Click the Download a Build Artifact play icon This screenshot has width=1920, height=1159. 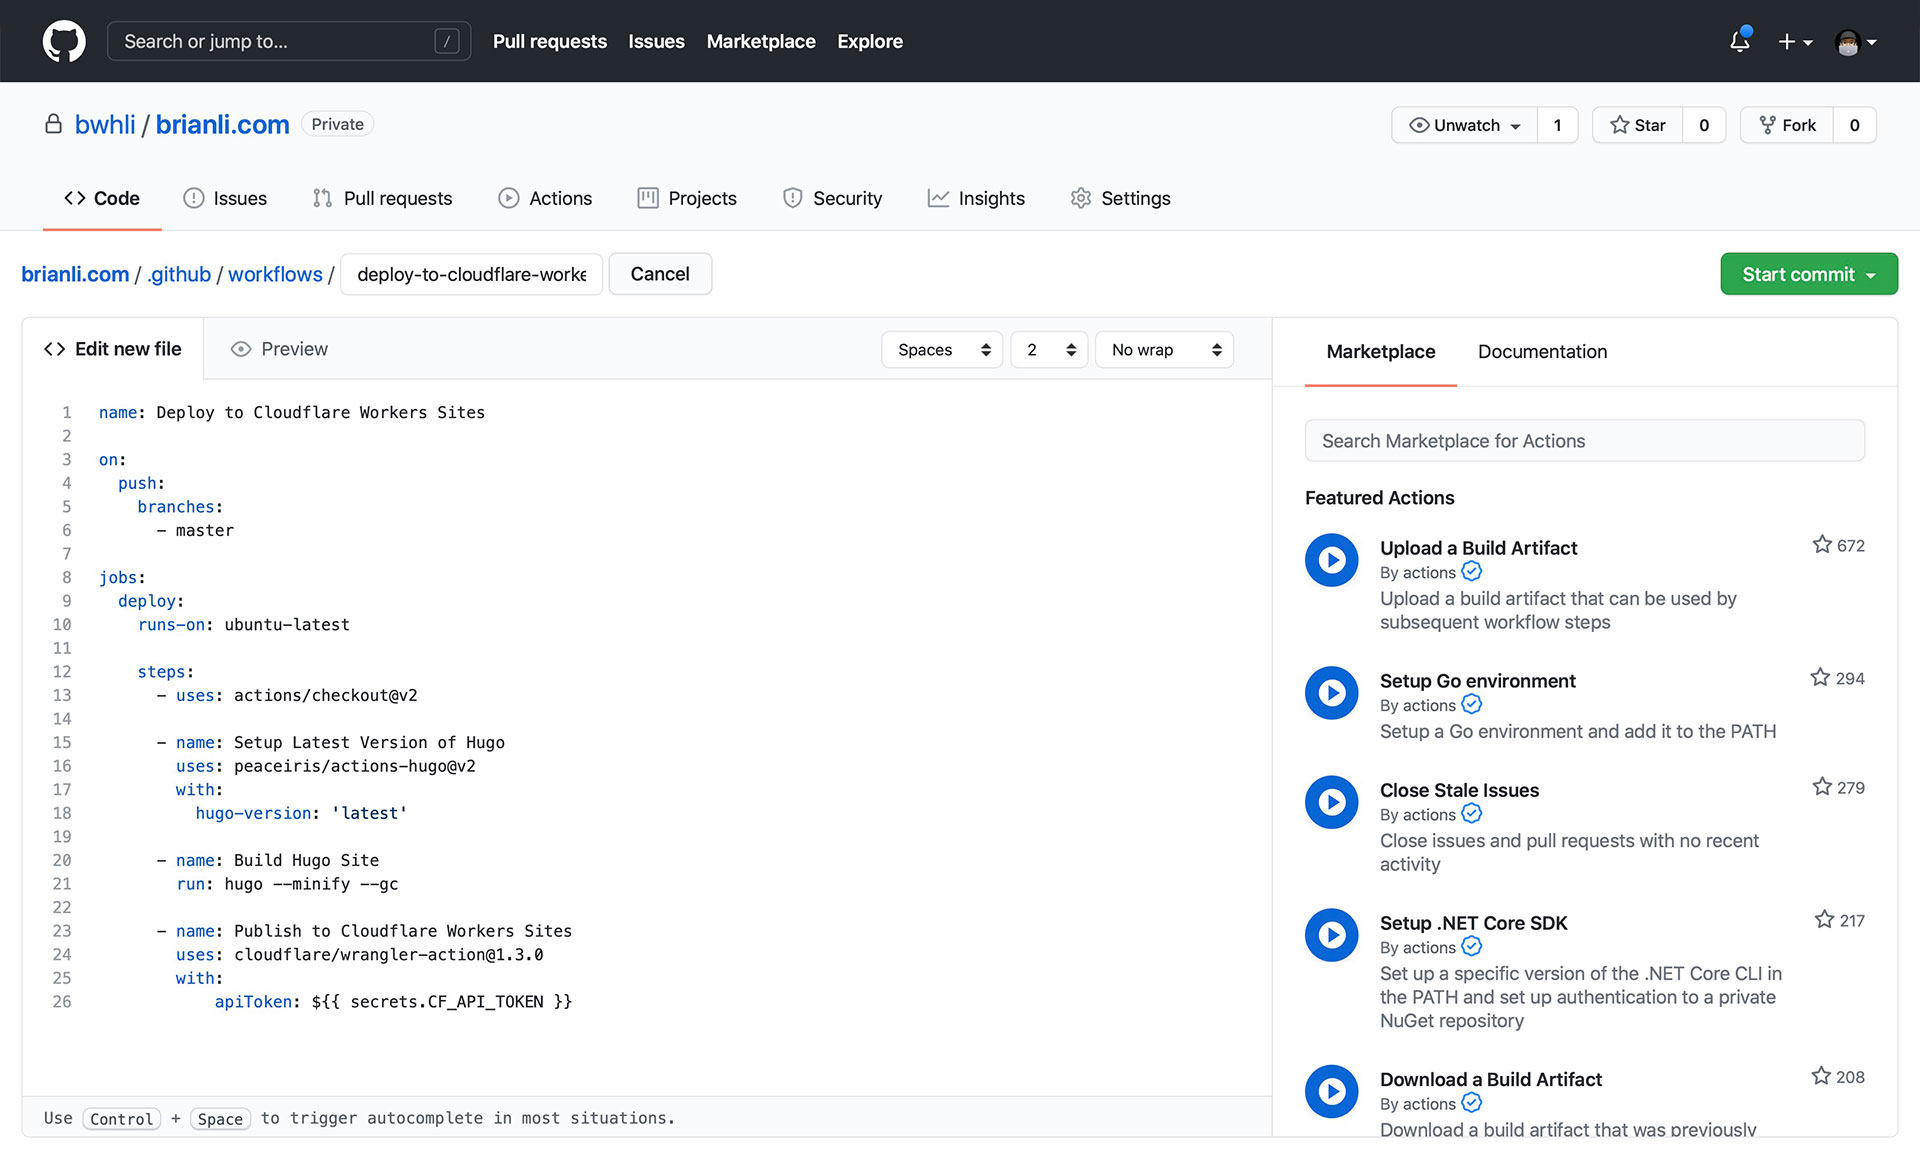coord(1331,1091)
